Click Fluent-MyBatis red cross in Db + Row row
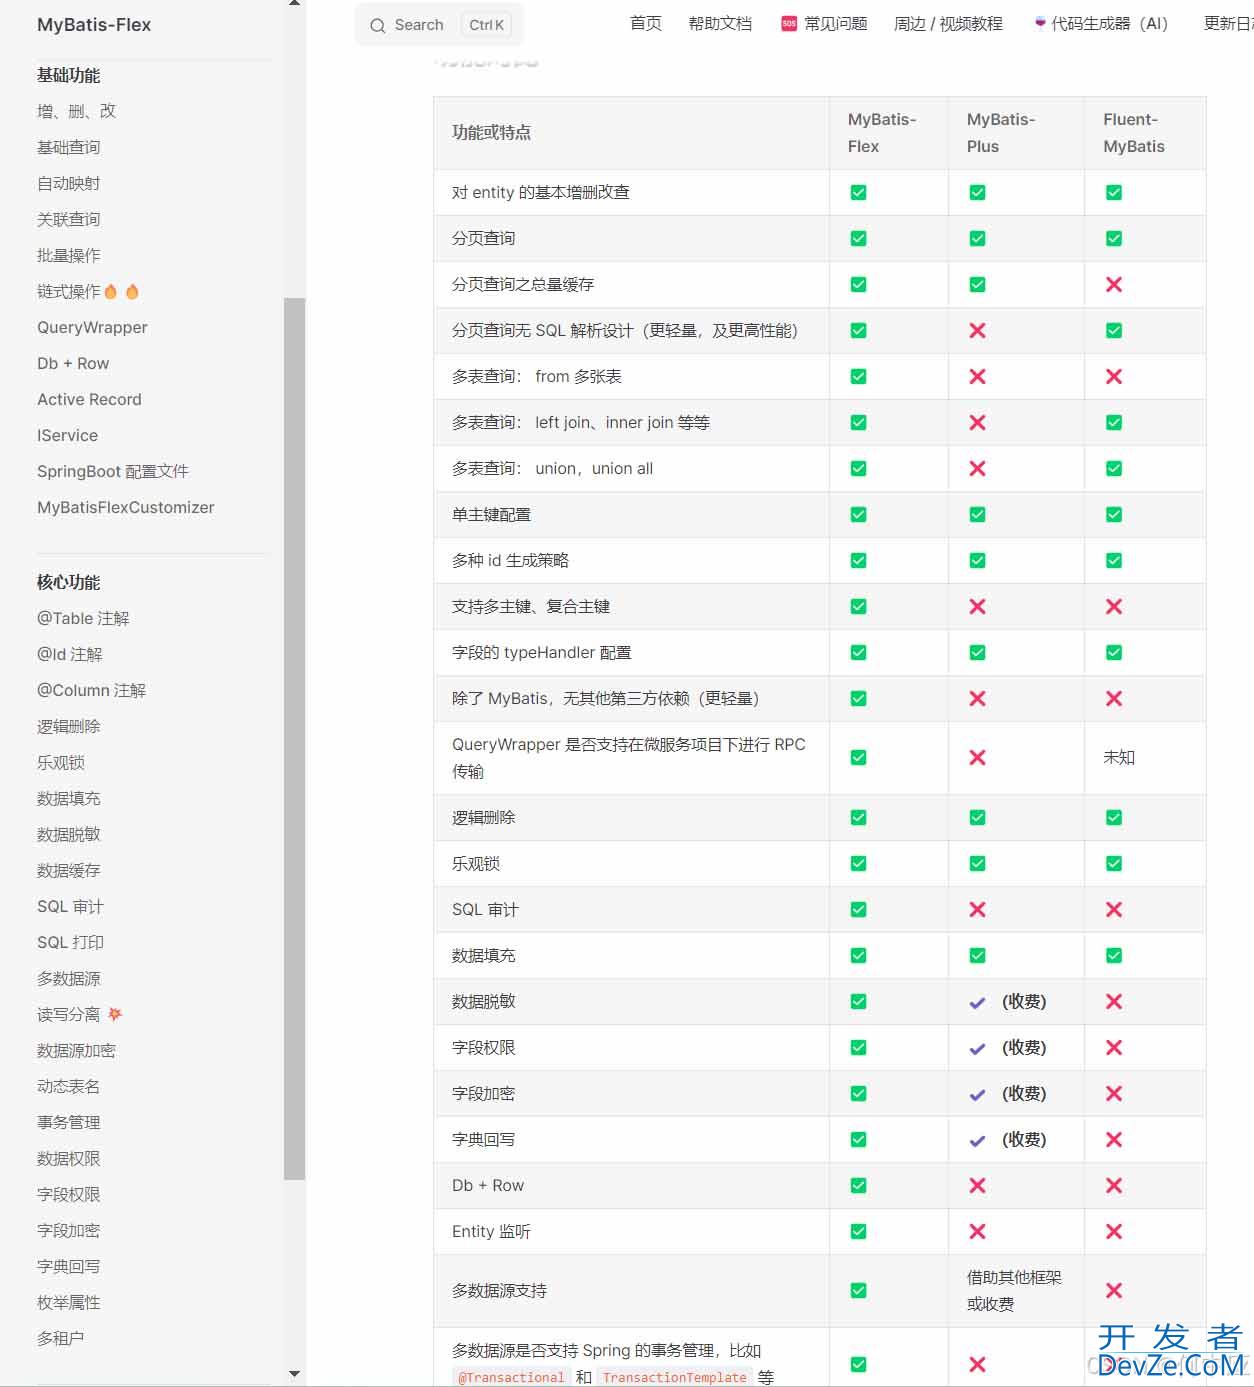 [1113, 1185]
